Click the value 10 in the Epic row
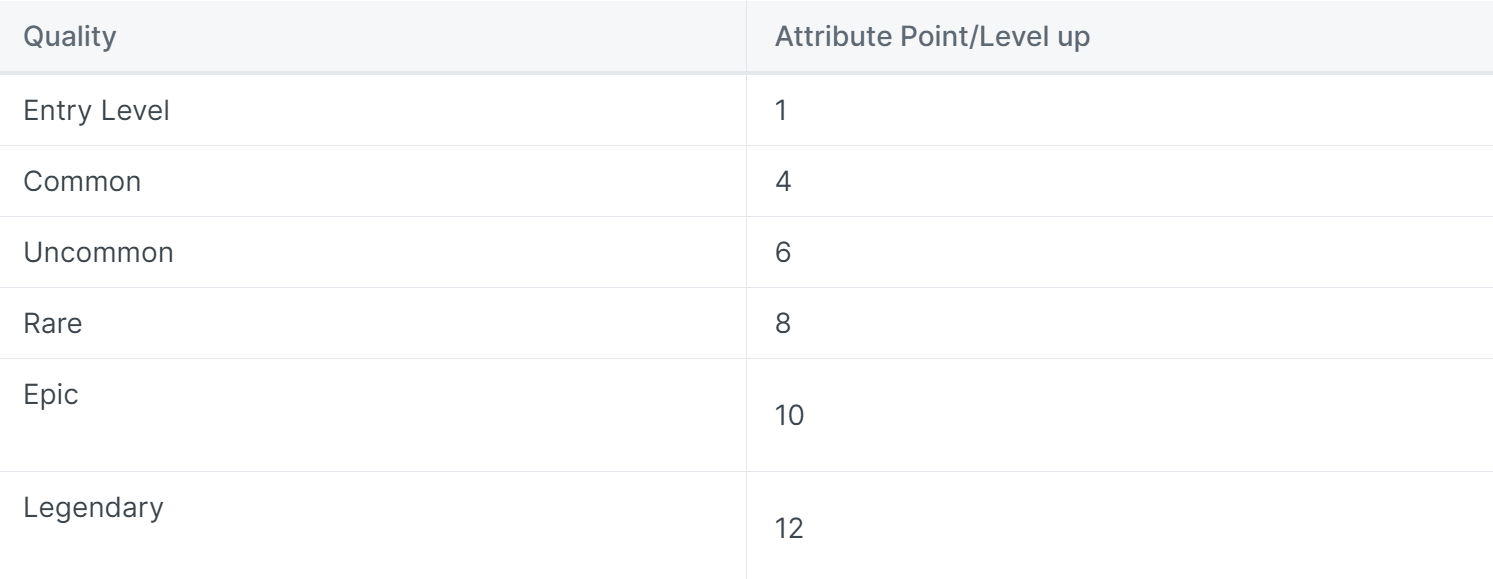 [789, 415]
